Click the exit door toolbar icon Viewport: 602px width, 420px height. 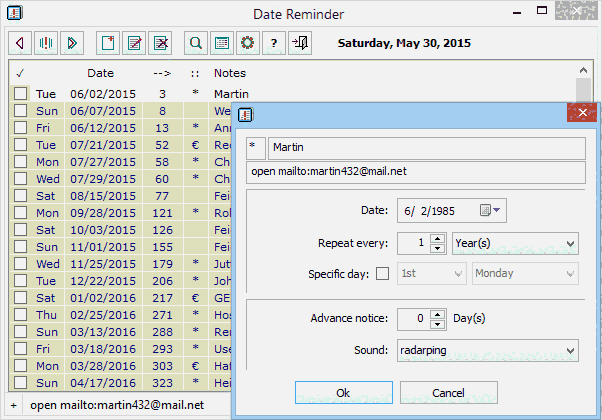(299, 43)
